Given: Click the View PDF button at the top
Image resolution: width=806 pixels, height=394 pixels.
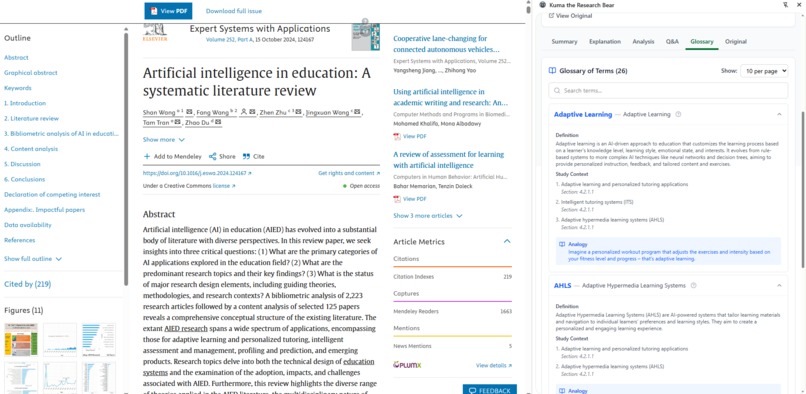Looking at the screenshot, I should [168, 11].
